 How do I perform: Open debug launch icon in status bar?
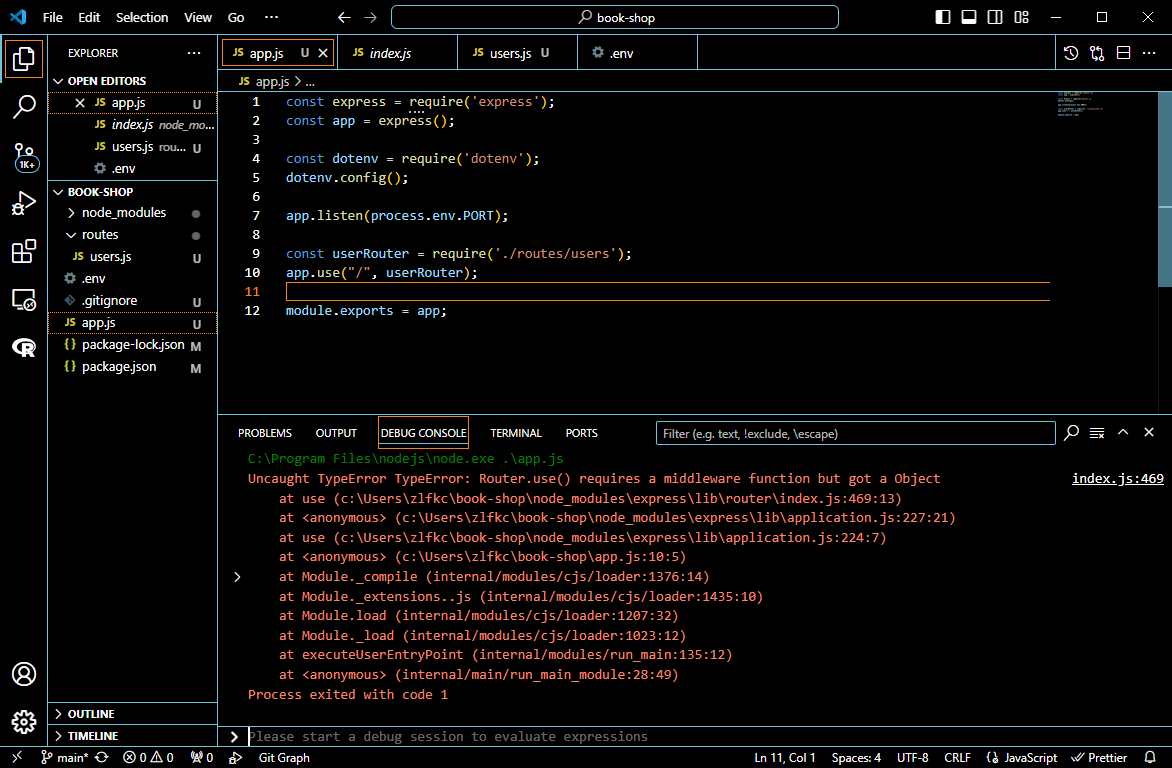(x=235, y=758)
